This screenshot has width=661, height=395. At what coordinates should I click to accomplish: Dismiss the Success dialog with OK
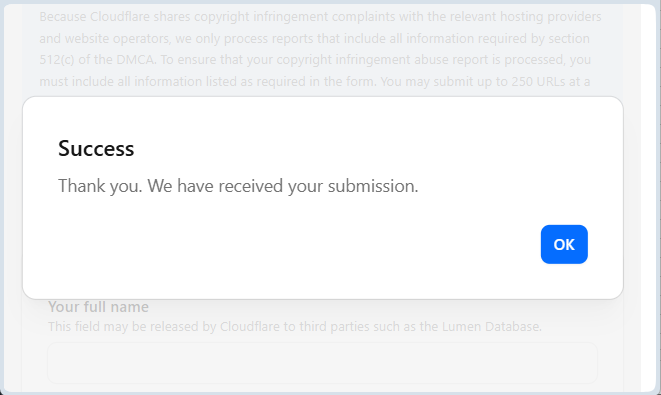(564, 245)
